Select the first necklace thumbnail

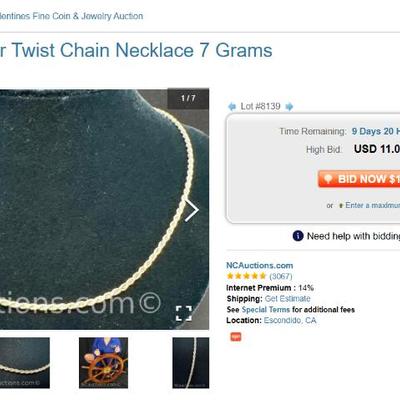click(25, 363)
